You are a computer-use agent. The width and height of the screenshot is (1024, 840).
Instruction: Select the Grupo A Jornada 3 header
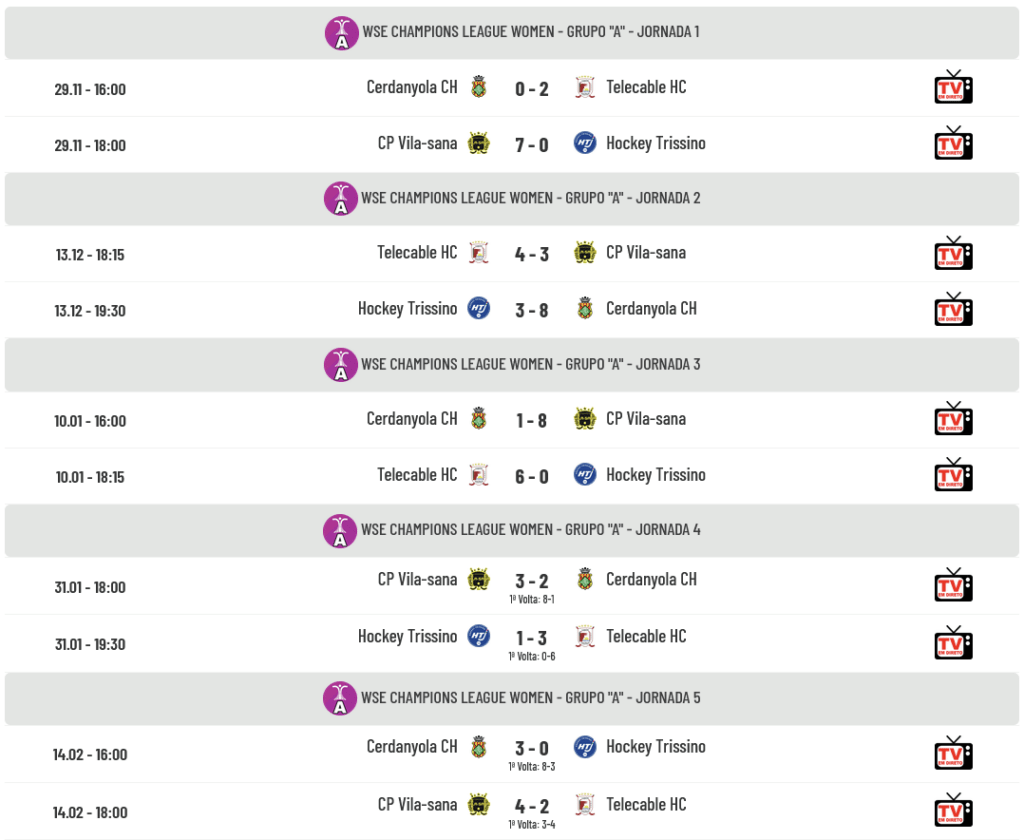(530, 364)
